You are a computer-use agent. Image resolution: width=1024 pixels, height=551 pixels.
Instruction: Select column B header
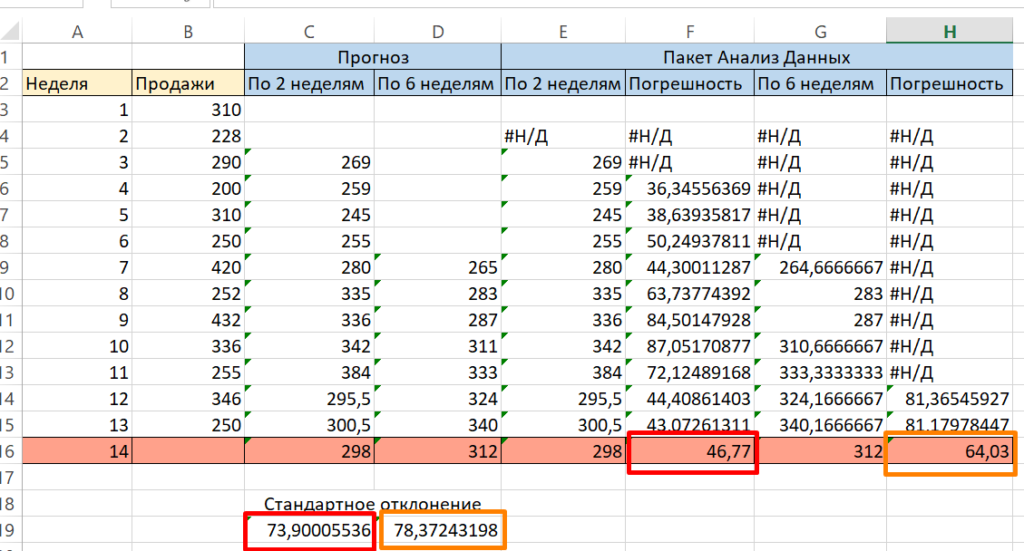[x=188, y=31]
